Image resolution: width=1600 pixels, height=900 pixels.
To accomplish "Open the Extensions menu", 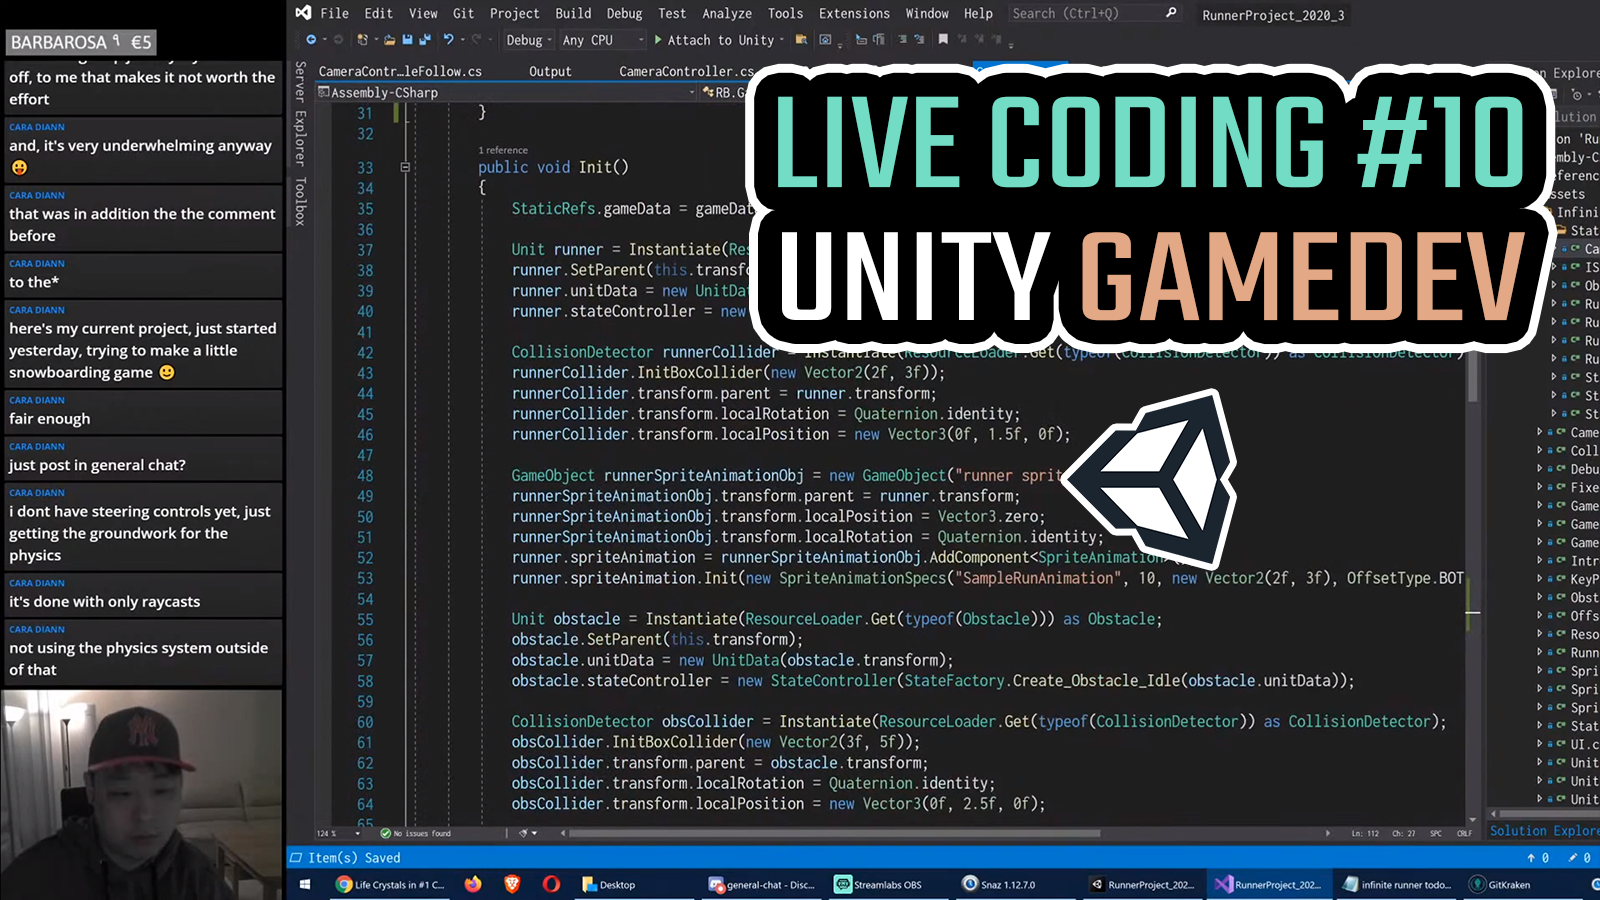I will point(854,13).
